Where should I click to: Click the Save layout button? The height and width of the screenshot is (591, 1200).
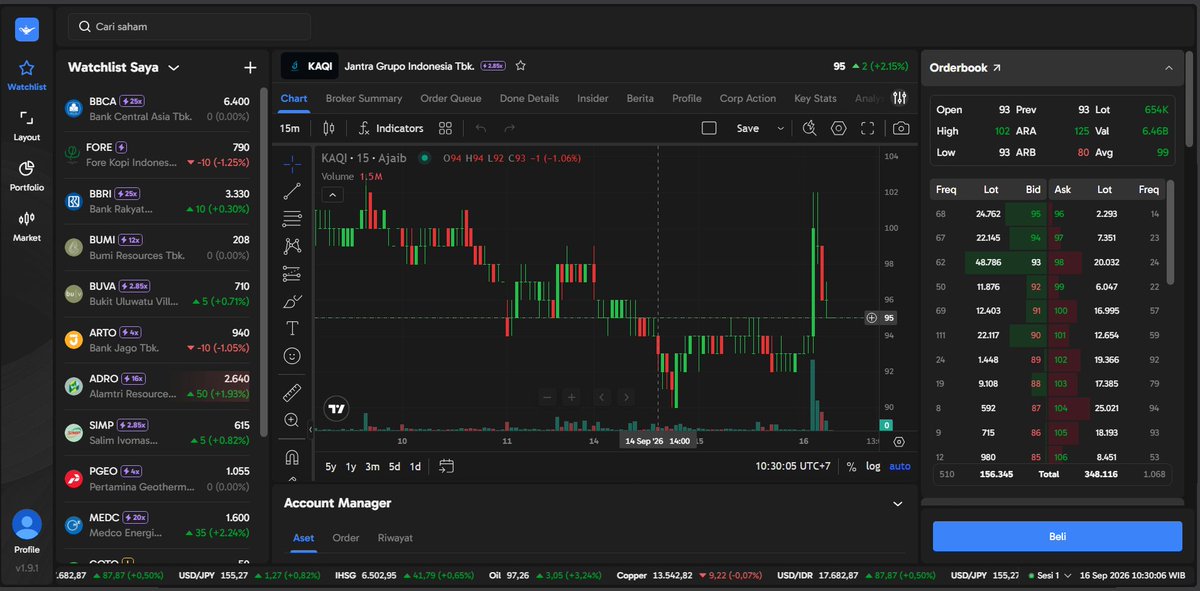tap(748, 128)
